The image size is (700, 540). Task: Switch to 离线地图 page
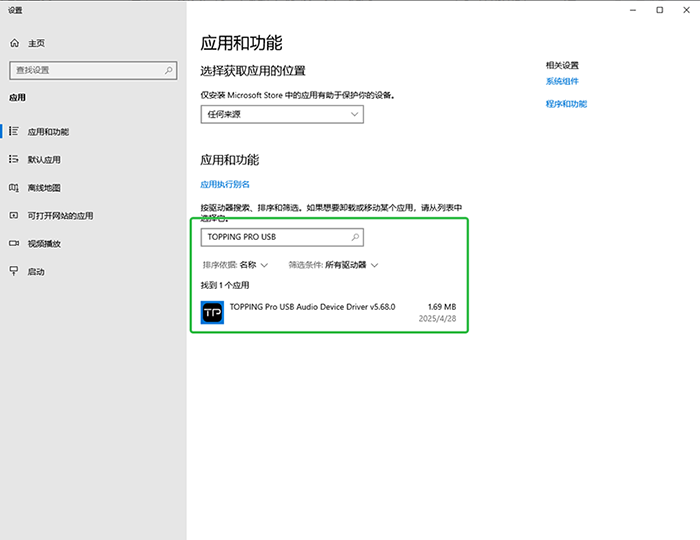click(x=44, y=188)
